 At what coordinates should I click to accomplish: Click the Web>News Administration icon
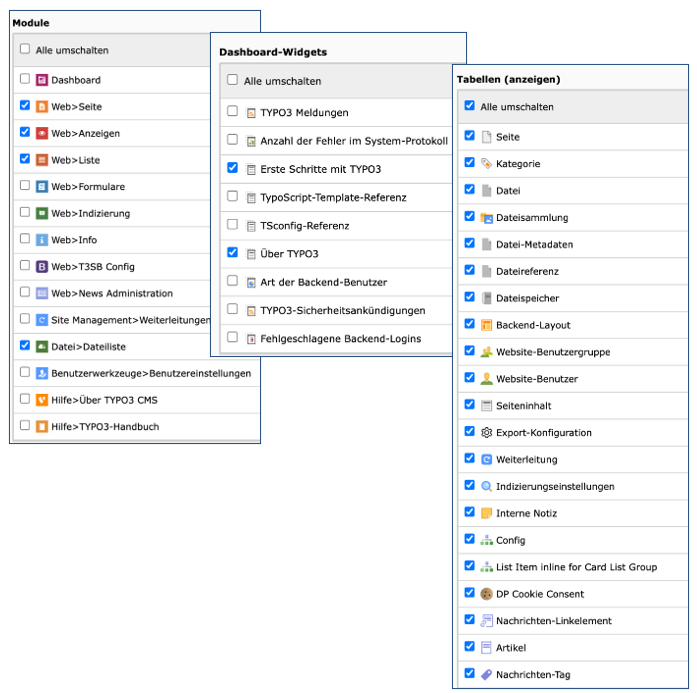click(42, 294)
